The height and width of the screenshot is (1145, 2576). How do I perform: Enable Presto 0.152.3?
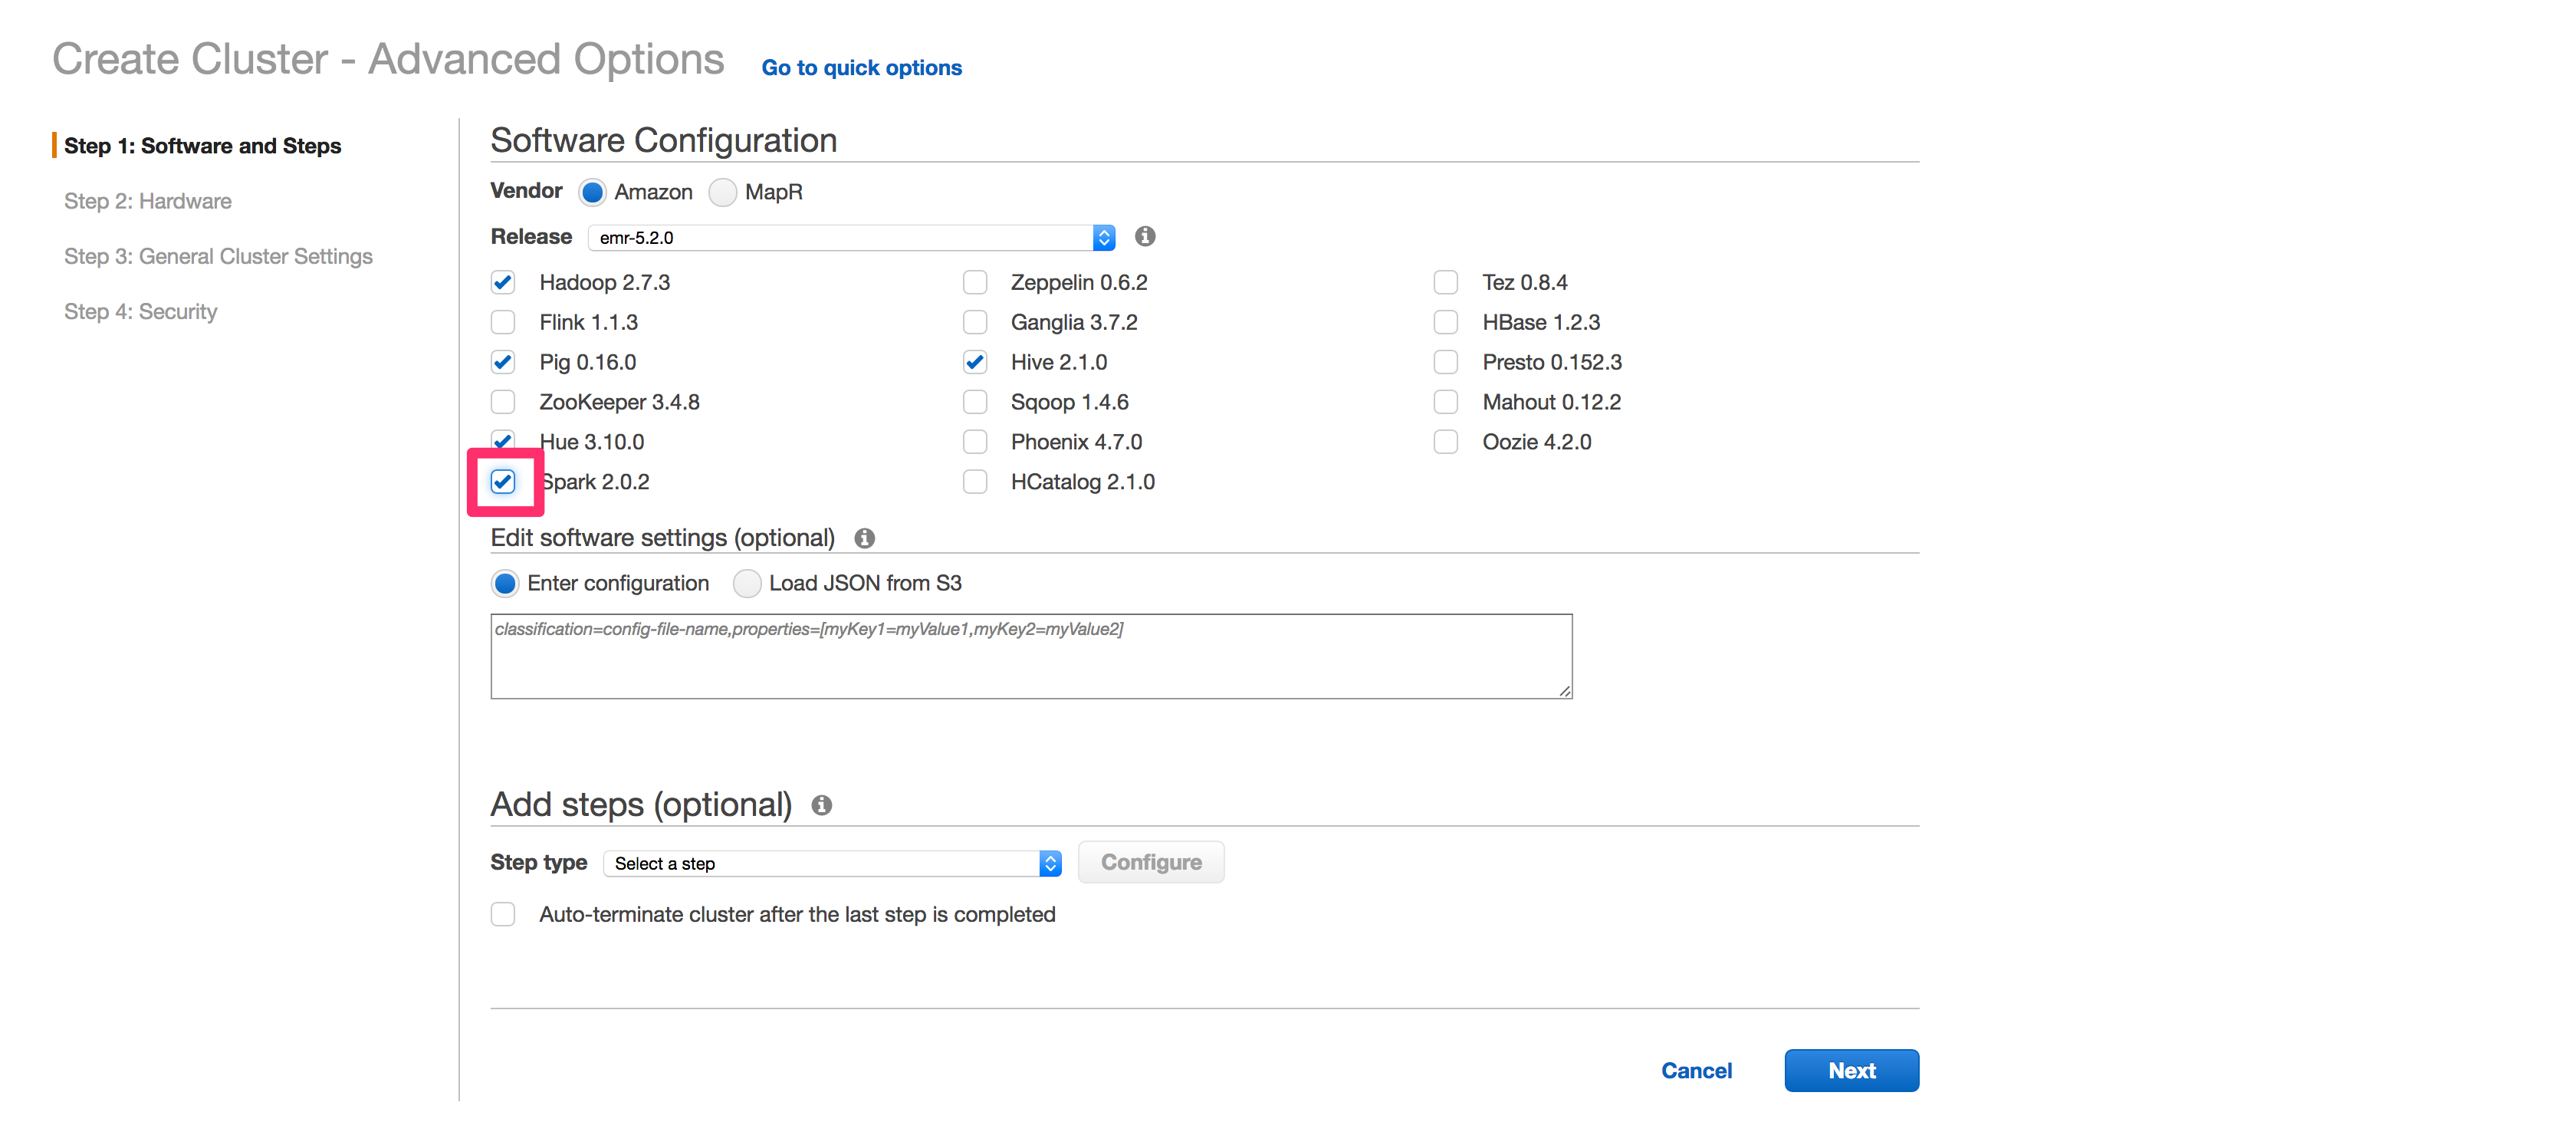pos(1446,362)
